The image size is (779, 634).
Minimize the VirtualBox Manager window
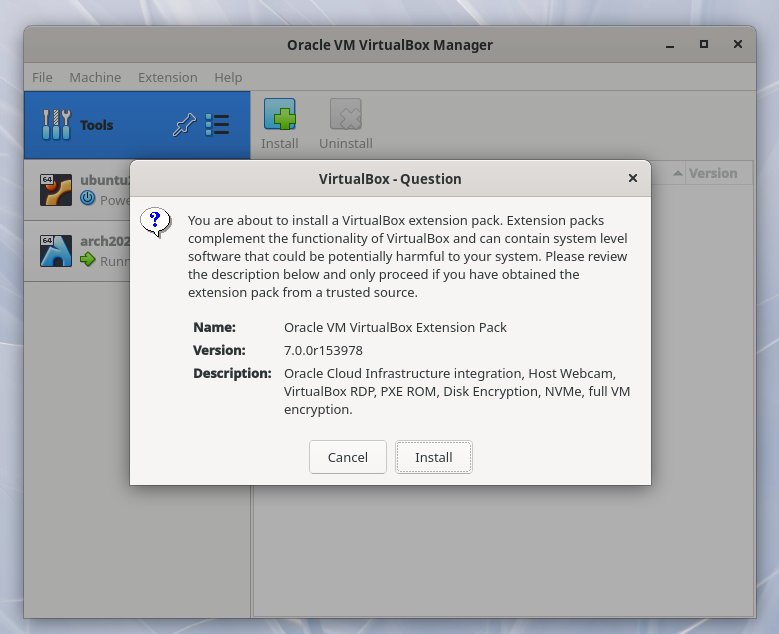[x=670, y=45]
